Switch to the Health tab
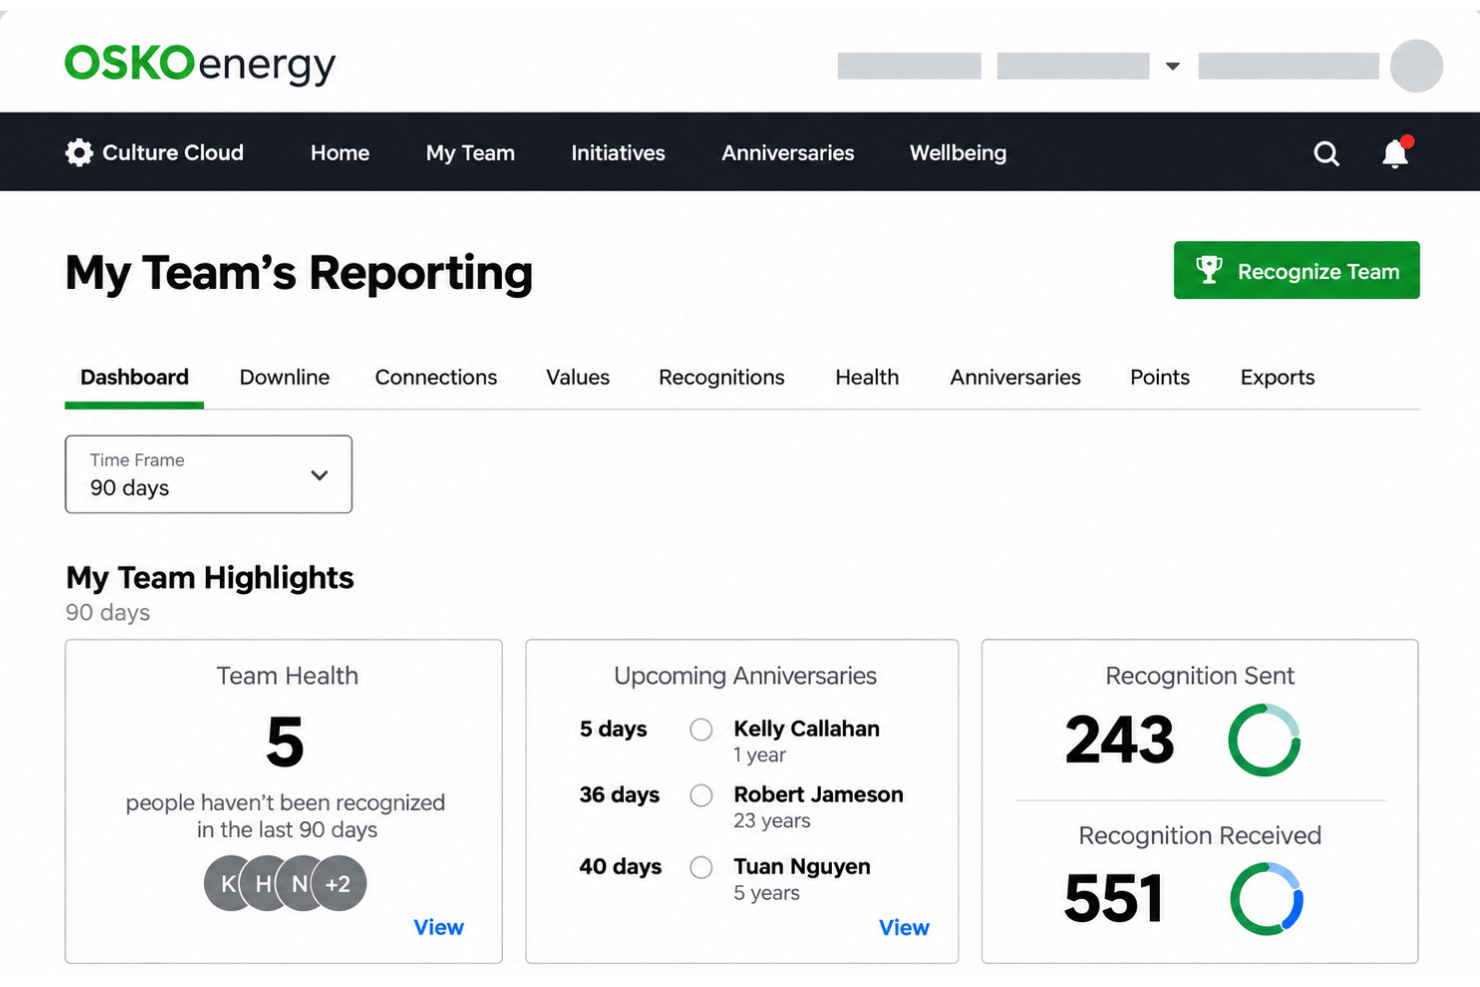This screenshot has width=1480, height=987. (867, 377)
